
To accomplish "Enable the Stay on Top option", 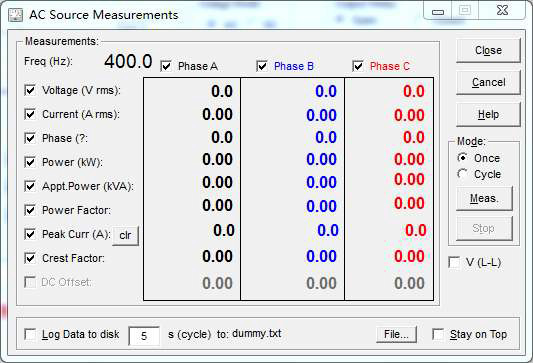I will pos(438,334).
